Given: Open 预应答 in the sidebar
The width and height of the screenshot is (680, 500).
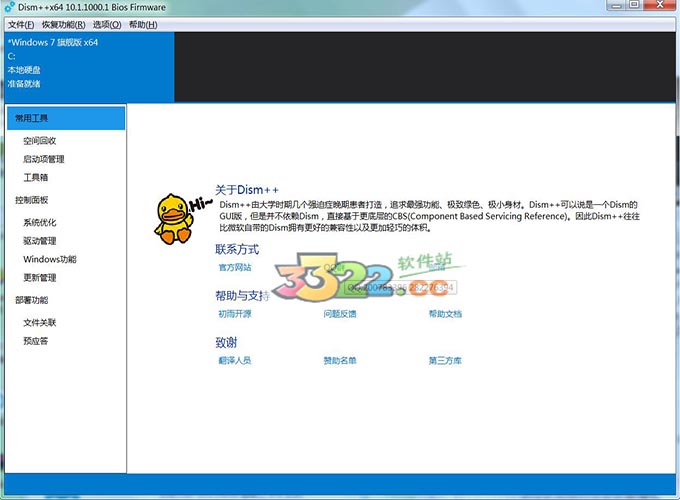Looking at the screenshot, I should coord(36,341).
